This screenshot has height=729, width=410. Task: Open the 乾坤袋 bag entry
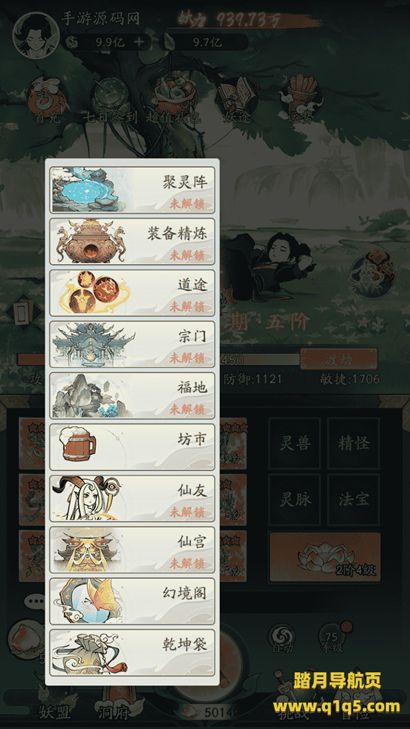pyautogui.click(x=132, y=652)
